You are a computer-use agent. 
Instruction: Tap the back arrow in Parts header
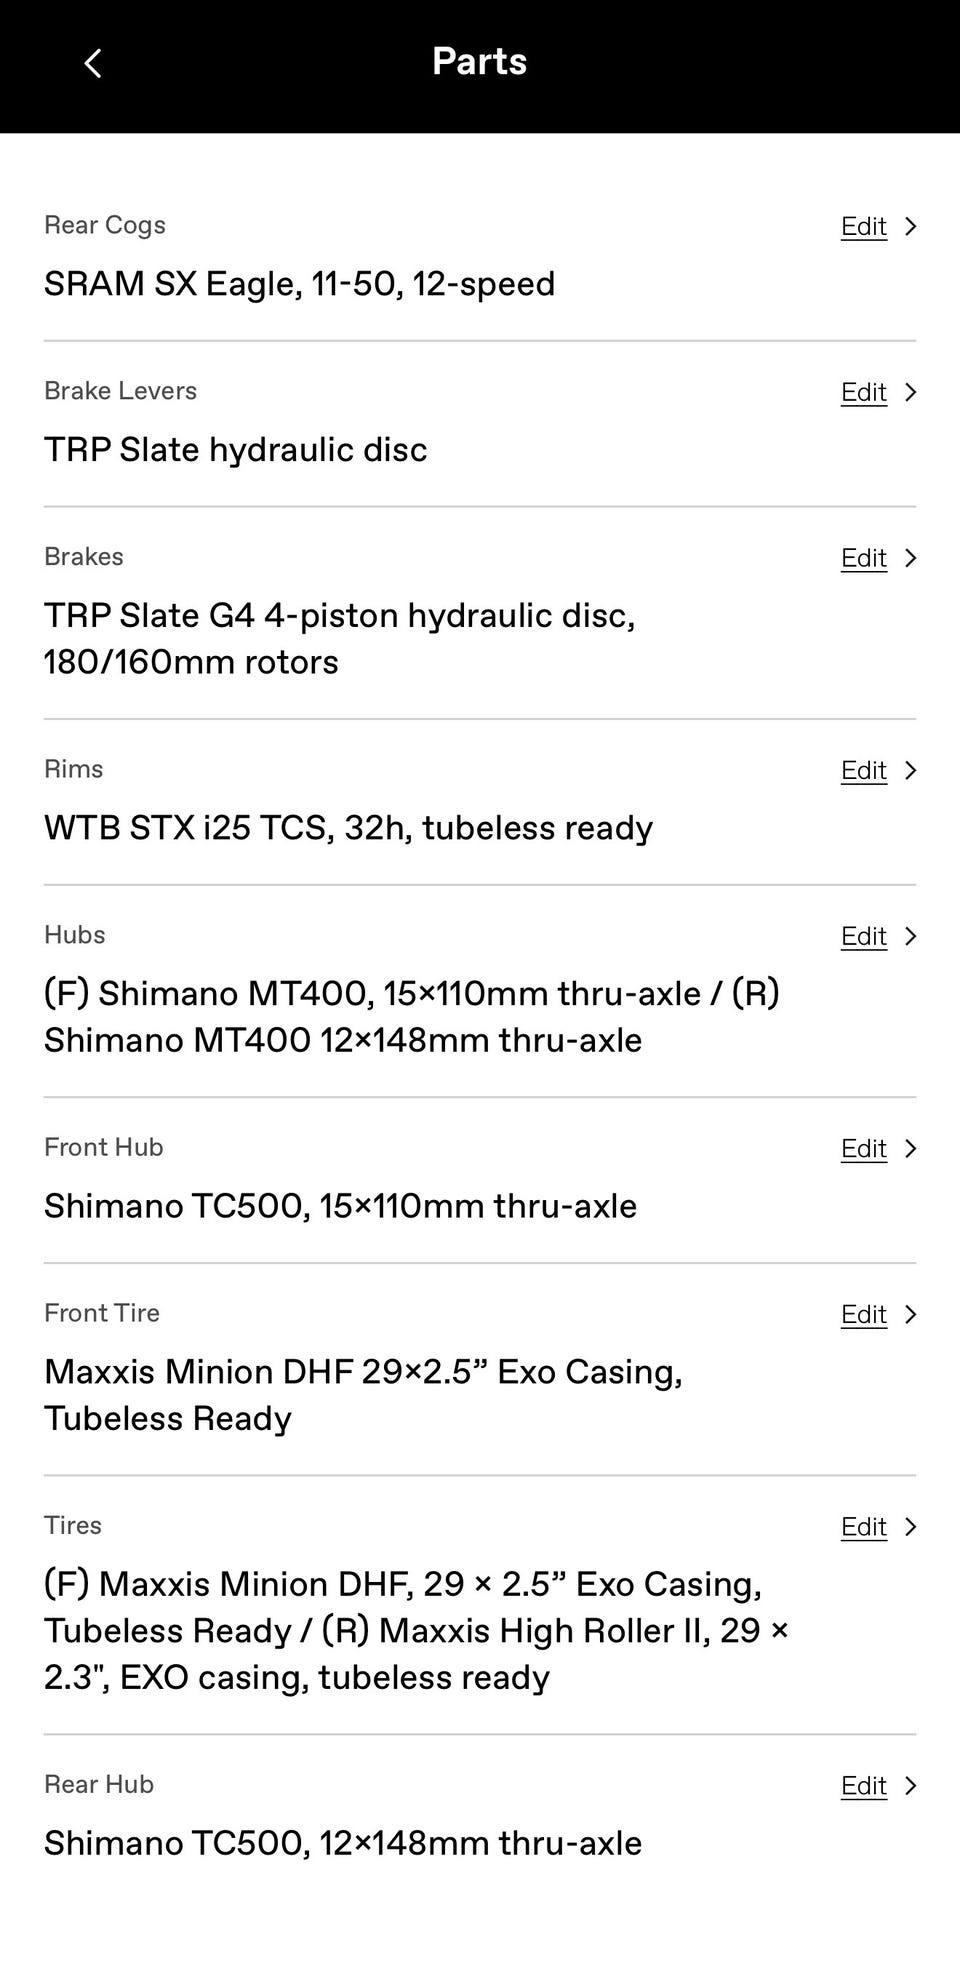(x=93, y=64)
